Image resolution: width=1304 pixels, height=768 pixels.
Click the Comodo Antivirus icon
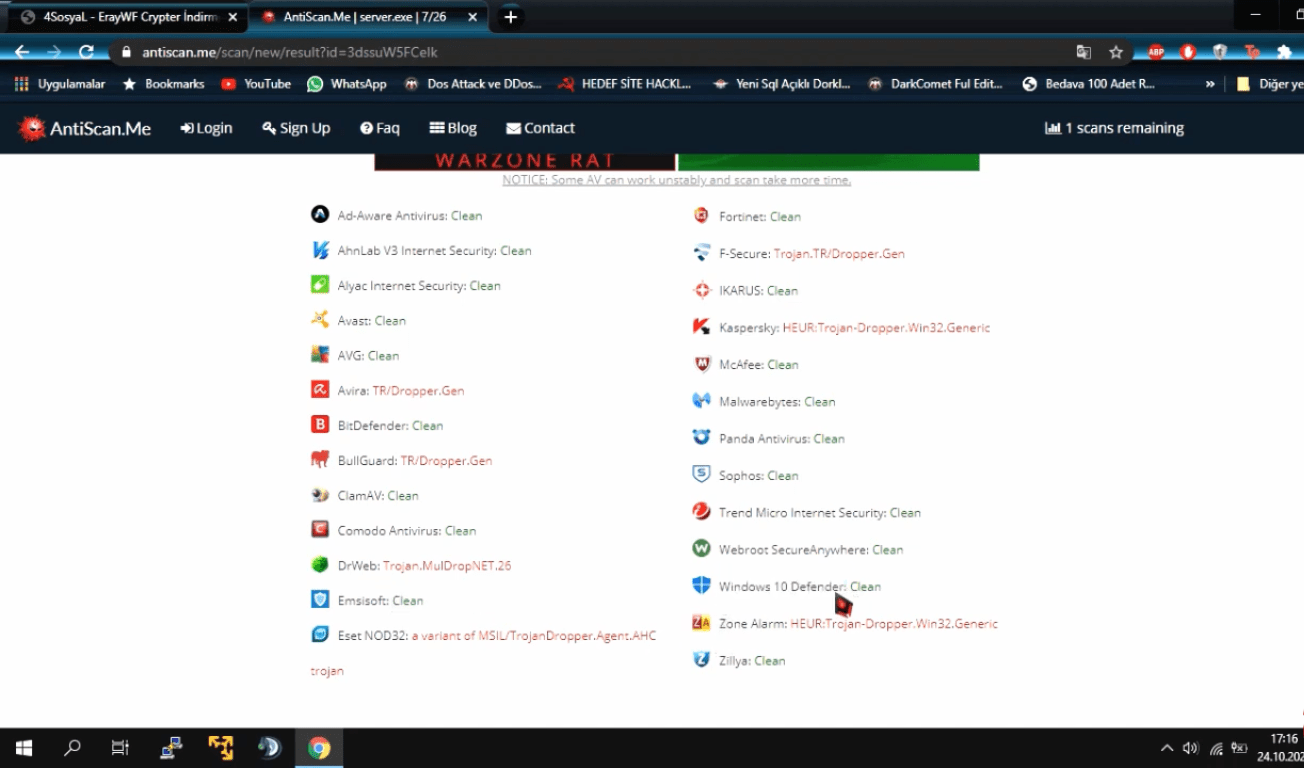pyautogui.click(x=320, y=530)
